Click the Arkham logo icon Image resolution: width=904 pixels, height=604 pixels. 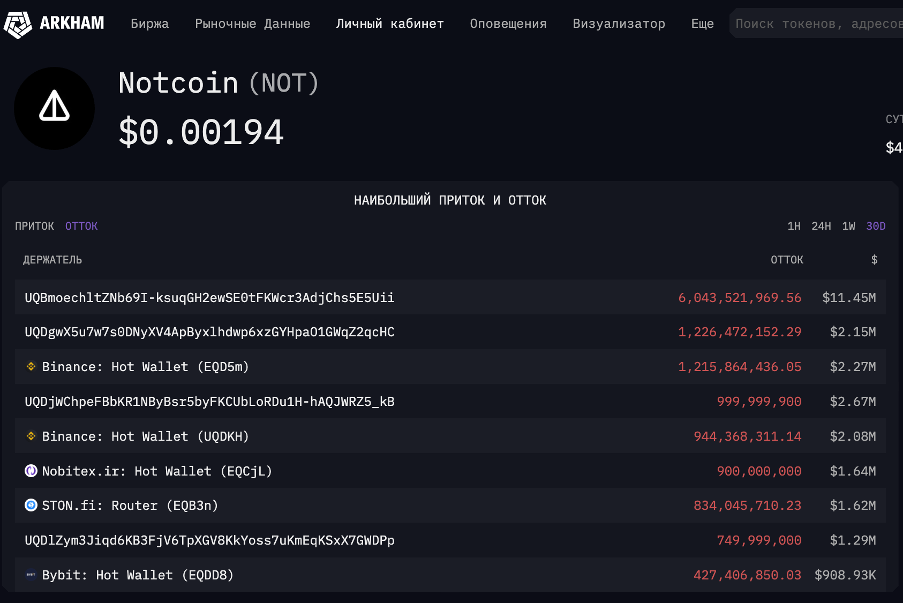(17, 24)
